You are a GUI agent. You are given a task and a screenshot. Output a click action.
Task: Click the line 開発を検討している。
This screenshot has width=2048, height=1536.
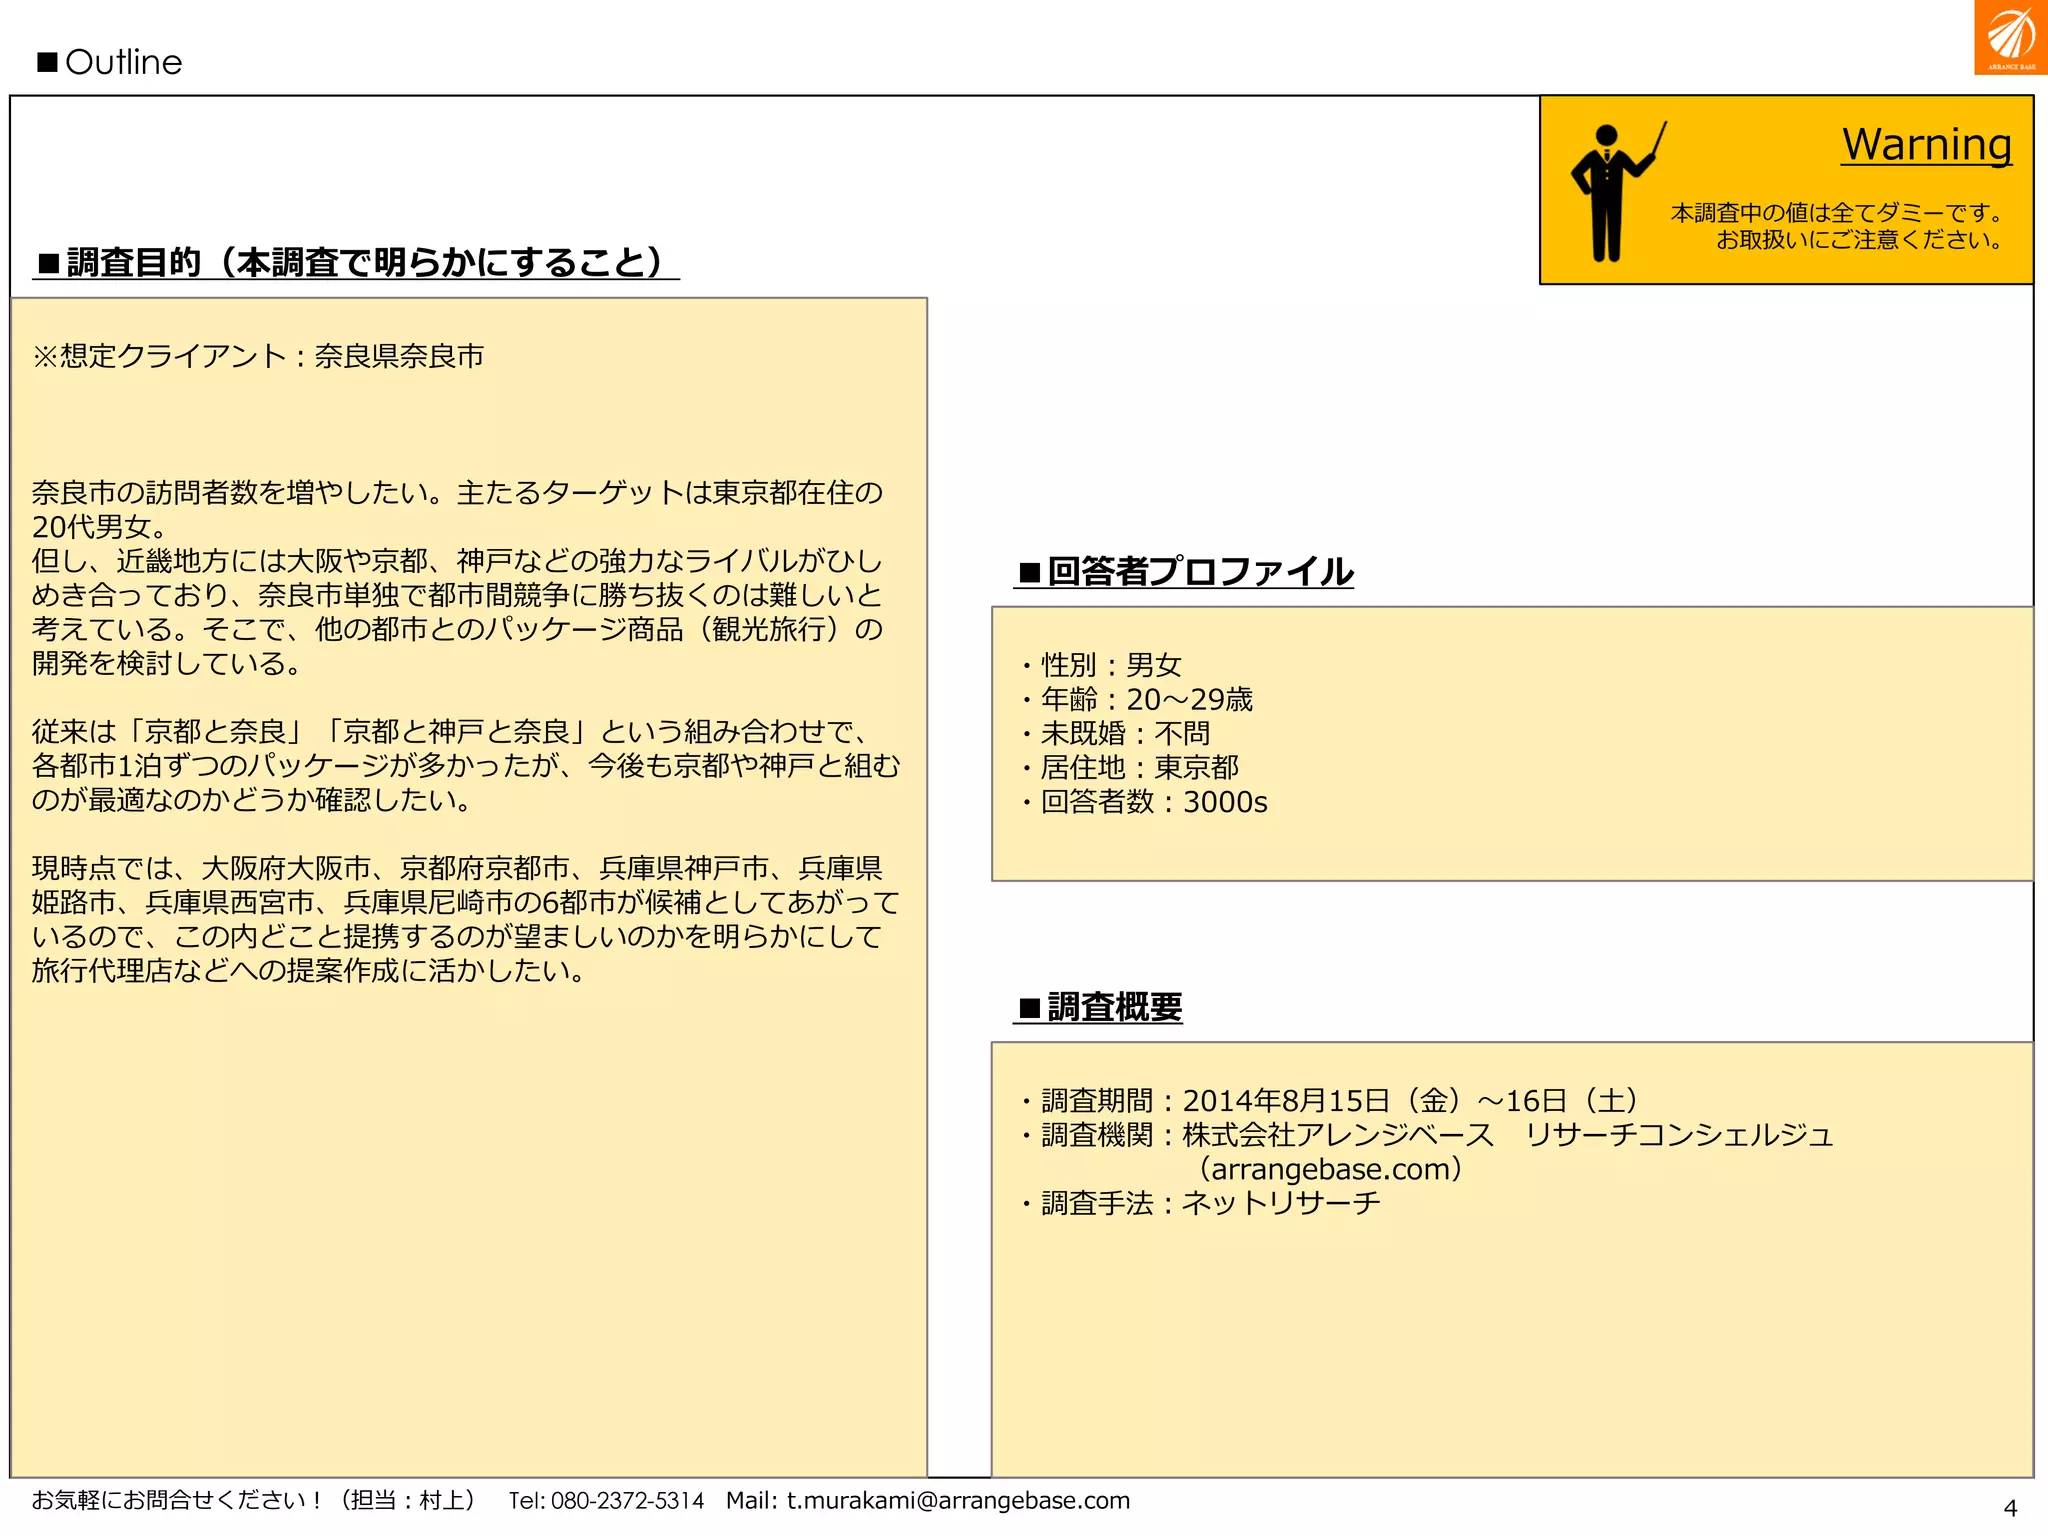point(167,663)
